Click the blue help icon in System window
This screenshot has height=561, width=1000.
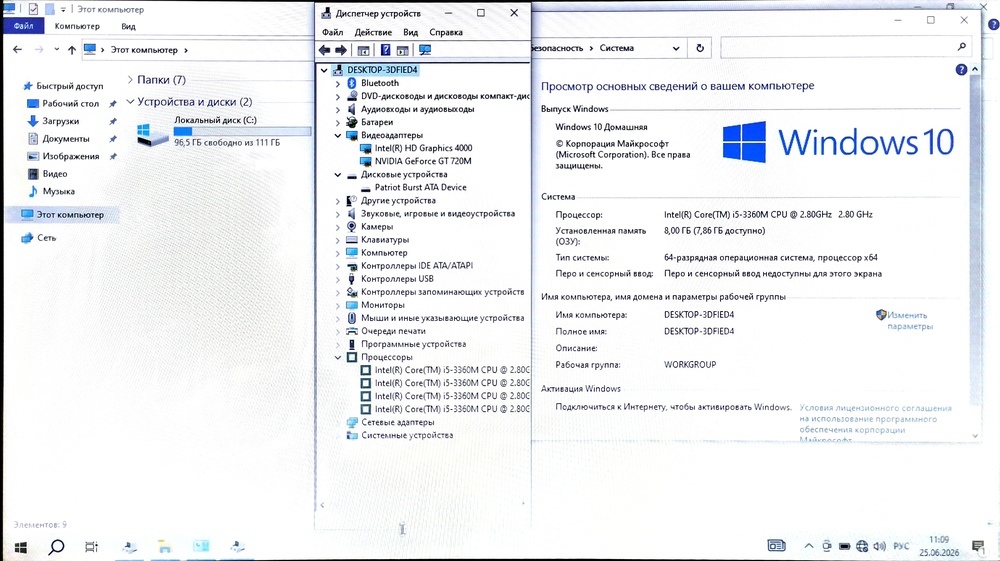(961, 70)
